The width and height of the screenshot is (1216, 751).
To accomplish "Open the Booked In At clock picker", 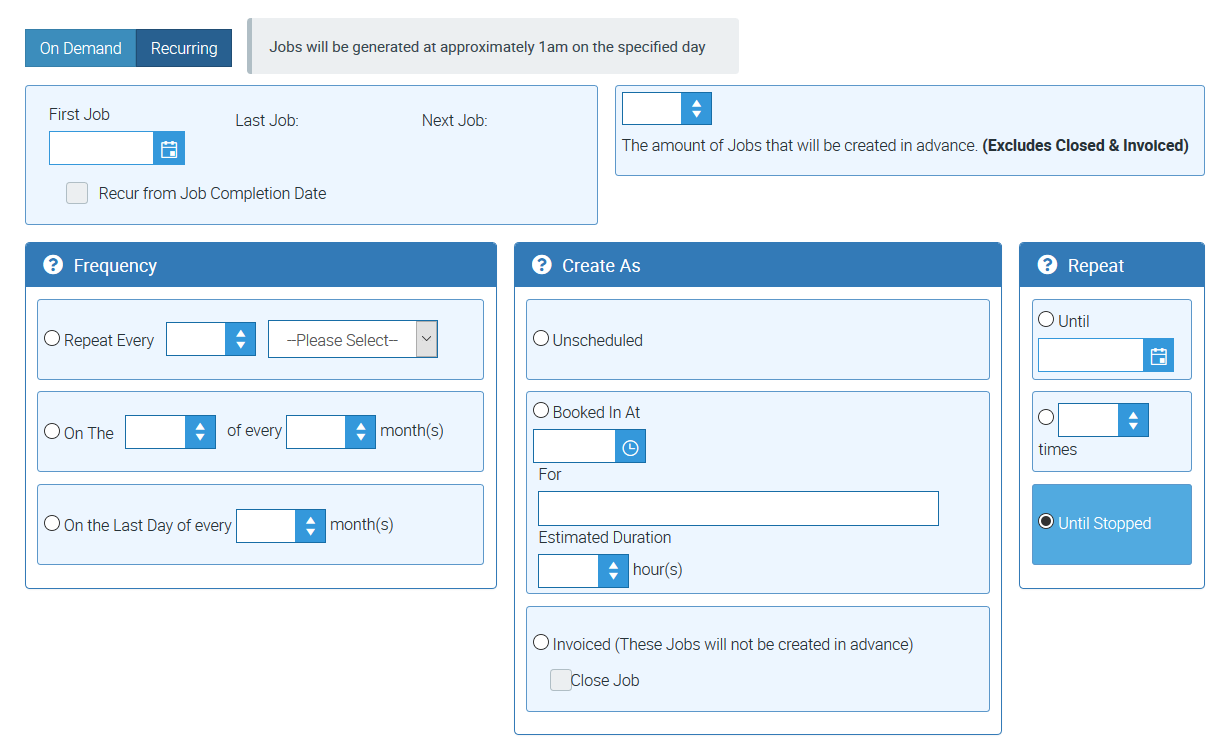I will click(630, 447).
